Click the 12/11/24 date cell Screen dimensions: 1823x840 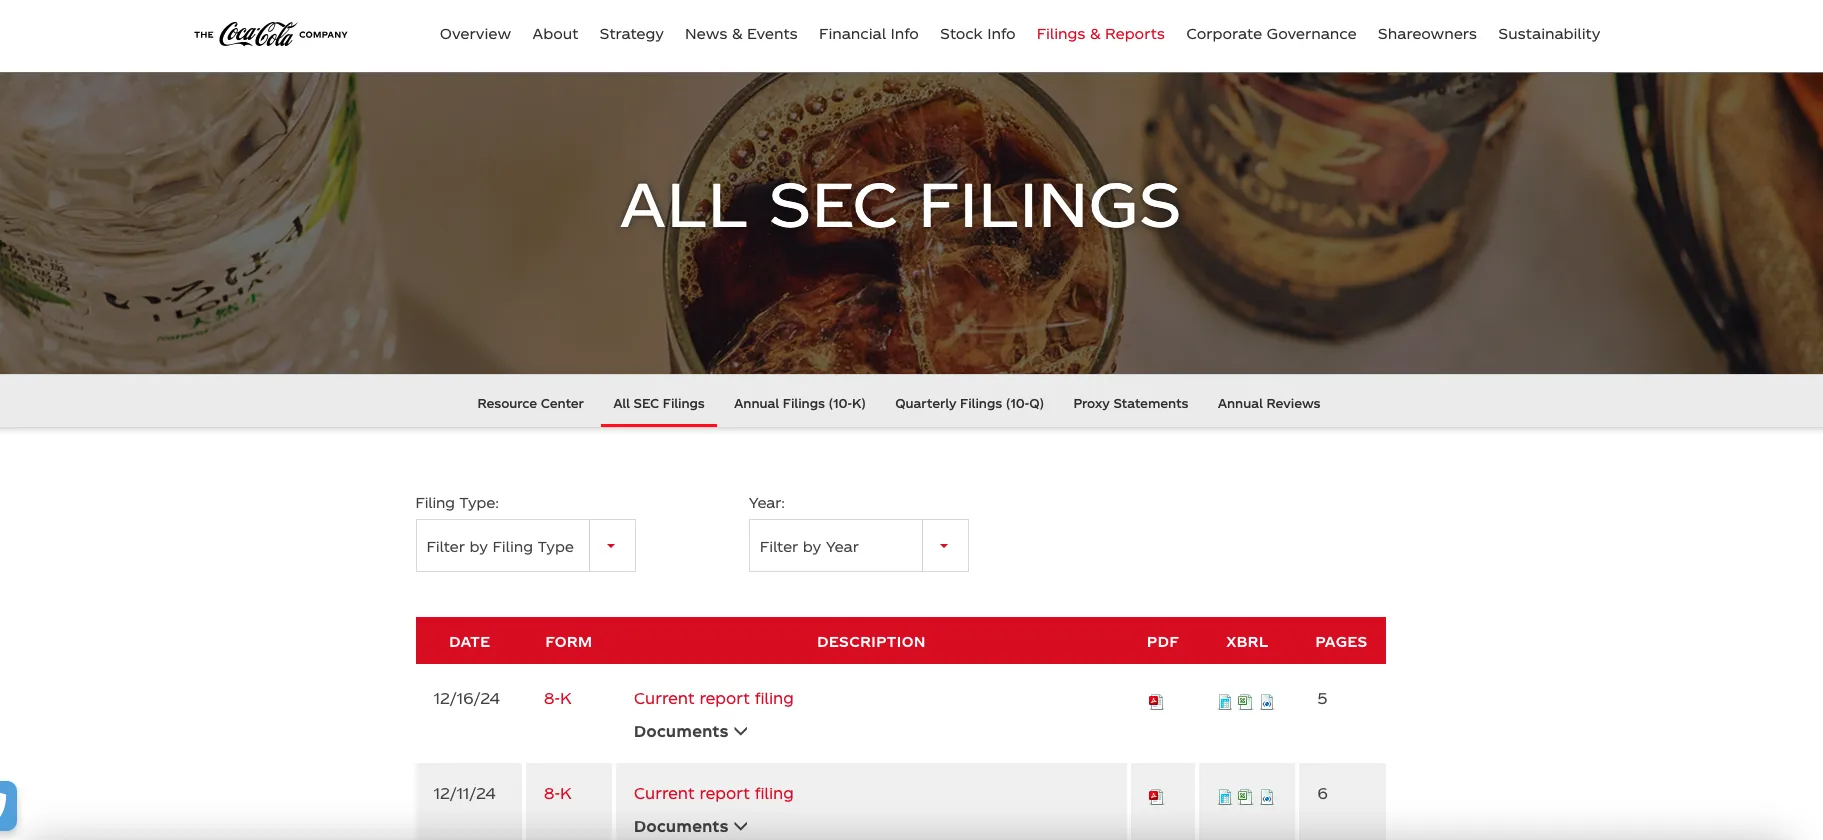point(464,794)
